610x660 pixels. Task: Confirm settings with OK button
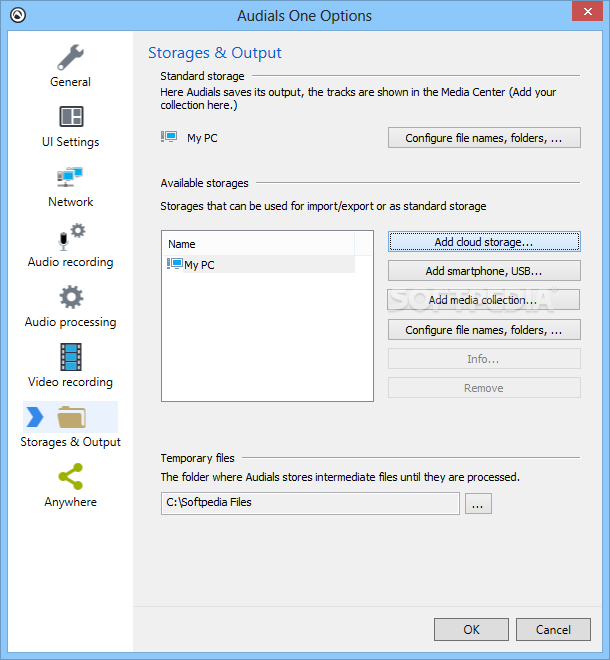pyautogui.click(x=471, y=629)
